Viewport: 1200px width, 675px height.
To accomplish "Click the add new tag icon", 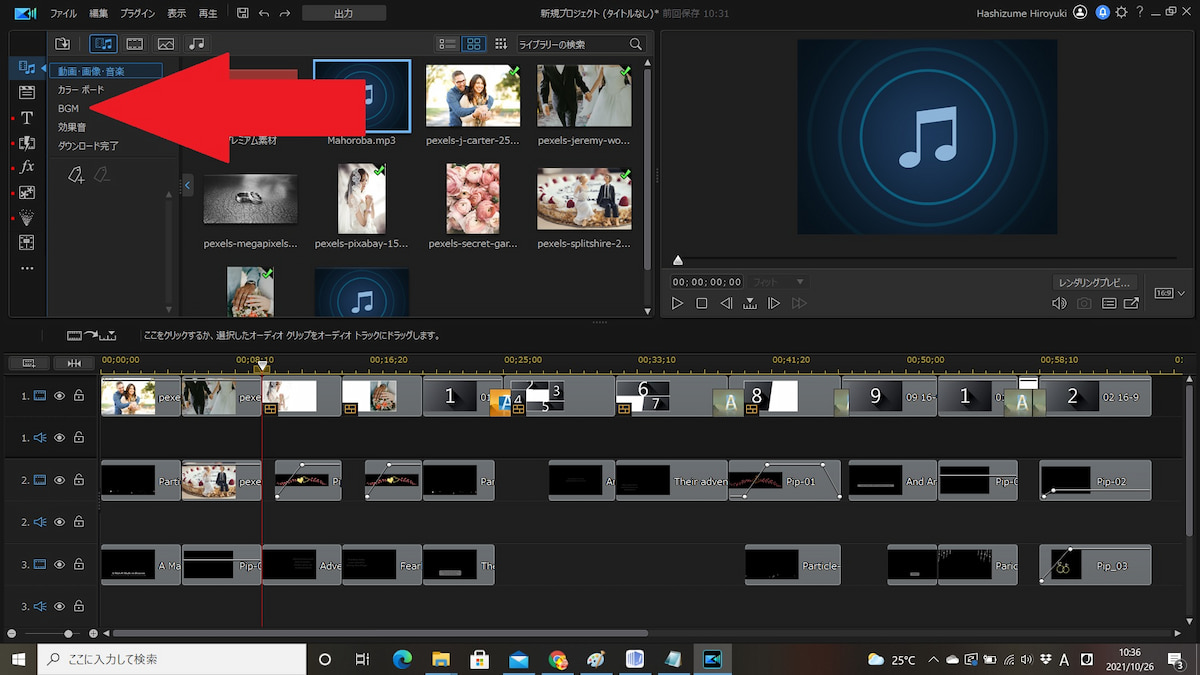I will point(76,175).
